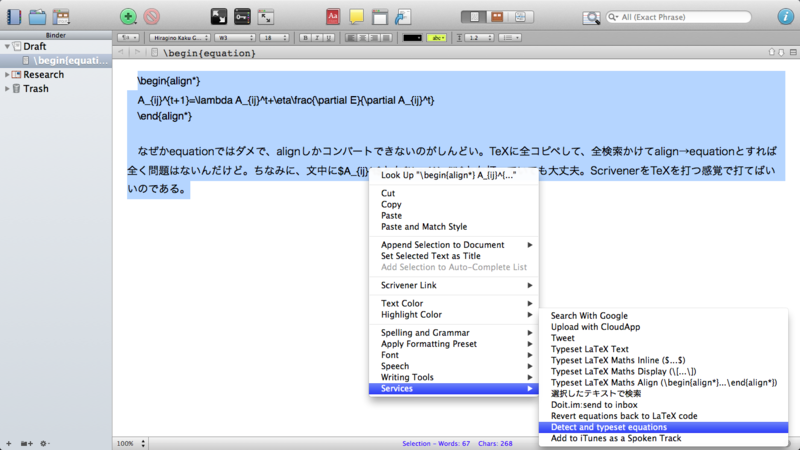Go forward in document history

point(137,53)
